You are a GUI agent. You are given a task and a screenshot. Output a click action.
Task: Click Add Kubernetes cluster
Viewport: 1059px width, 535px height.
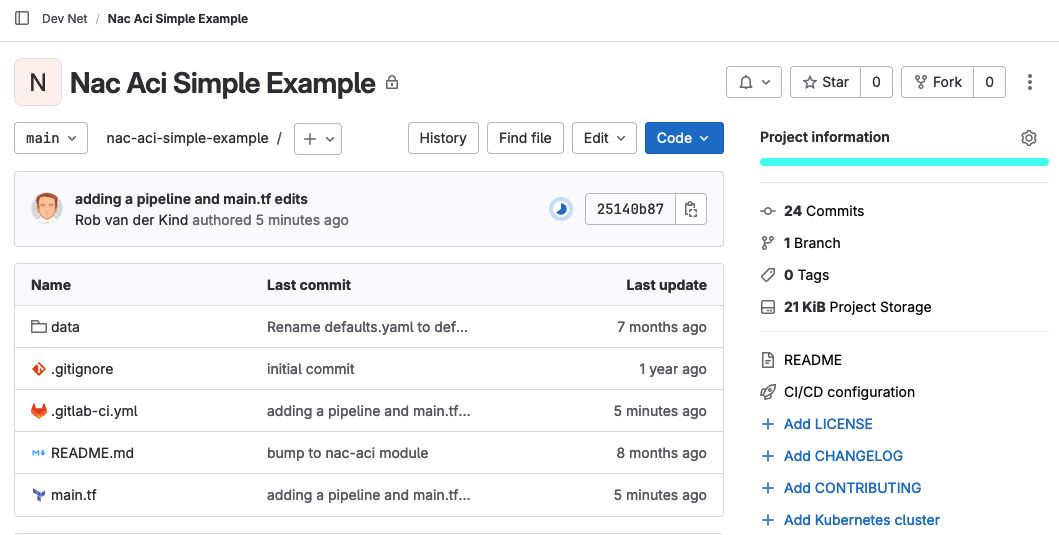click(862, 520)
